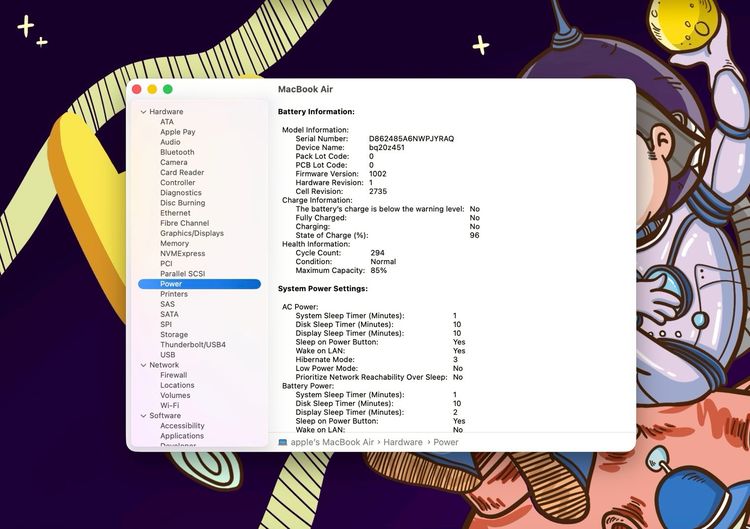Select Firewall under Network
Viewport: 750px width, 529px height.
pyautogui.click(x=174, y=375)
